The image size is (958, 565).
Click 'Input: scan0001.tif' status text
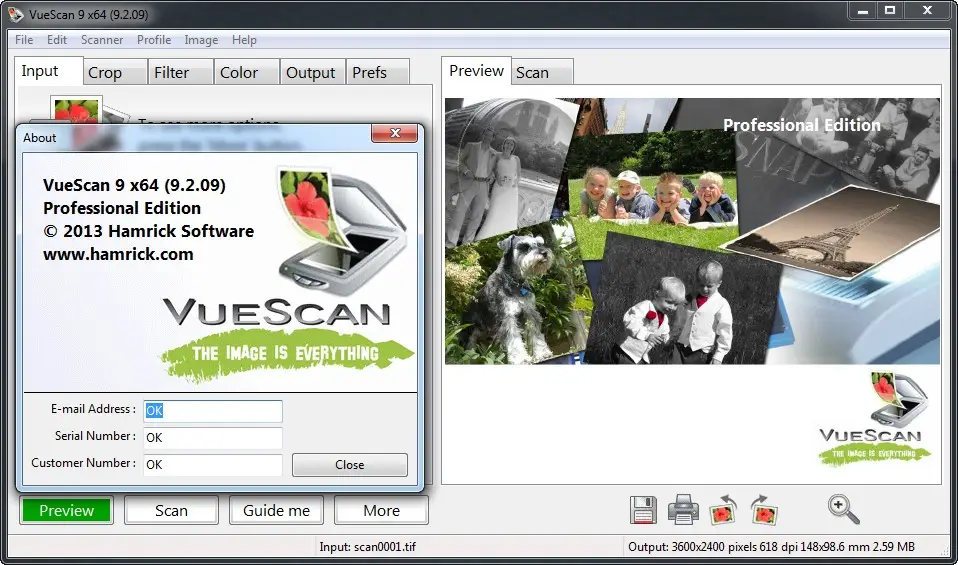pos(367,547)
